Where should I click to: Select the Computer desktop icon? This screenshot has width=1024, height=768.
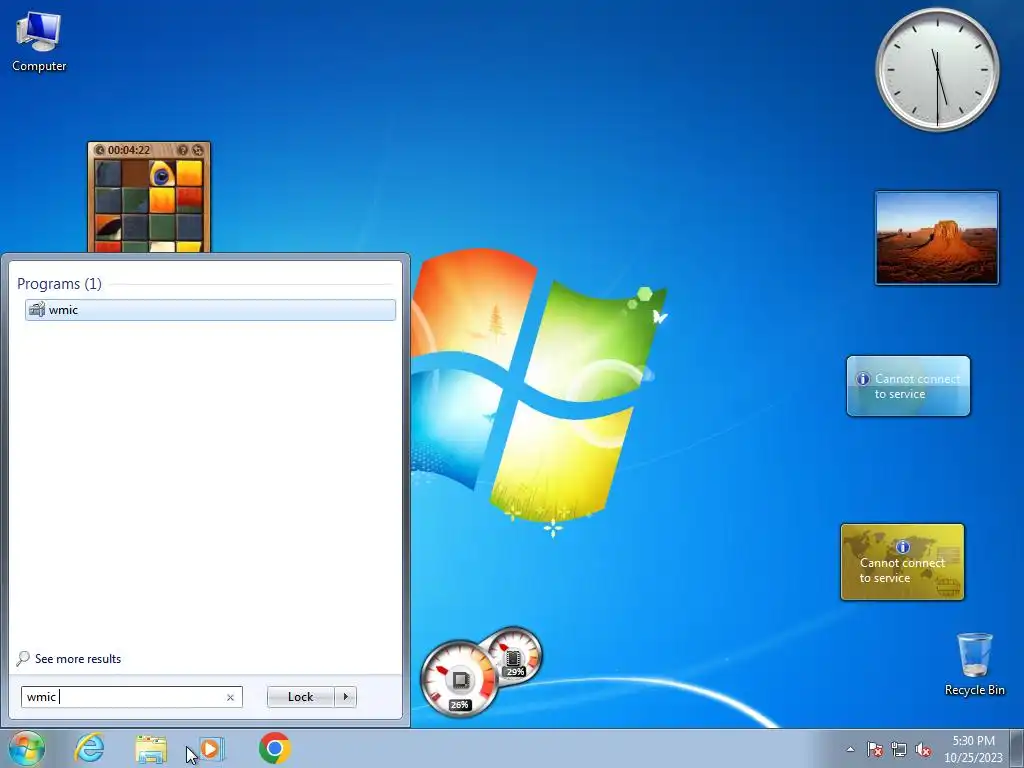click(39, 40)
